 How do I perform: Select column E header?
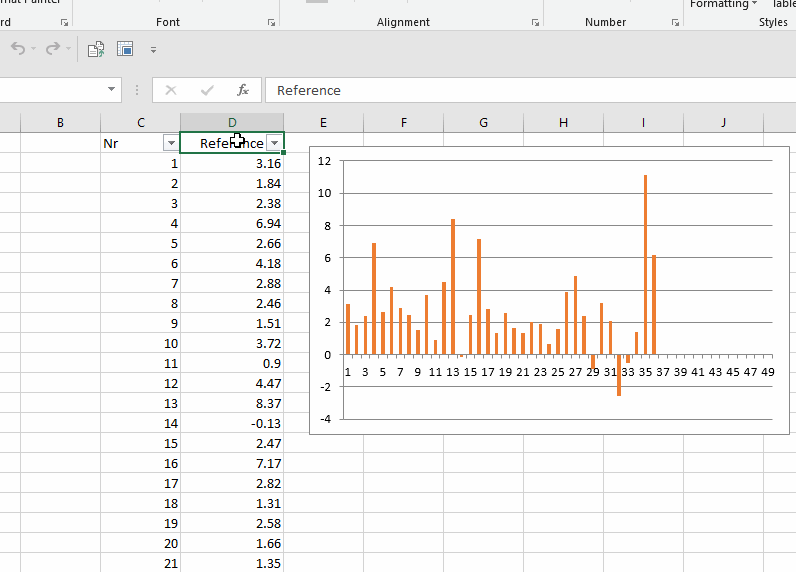coord(323,122)
